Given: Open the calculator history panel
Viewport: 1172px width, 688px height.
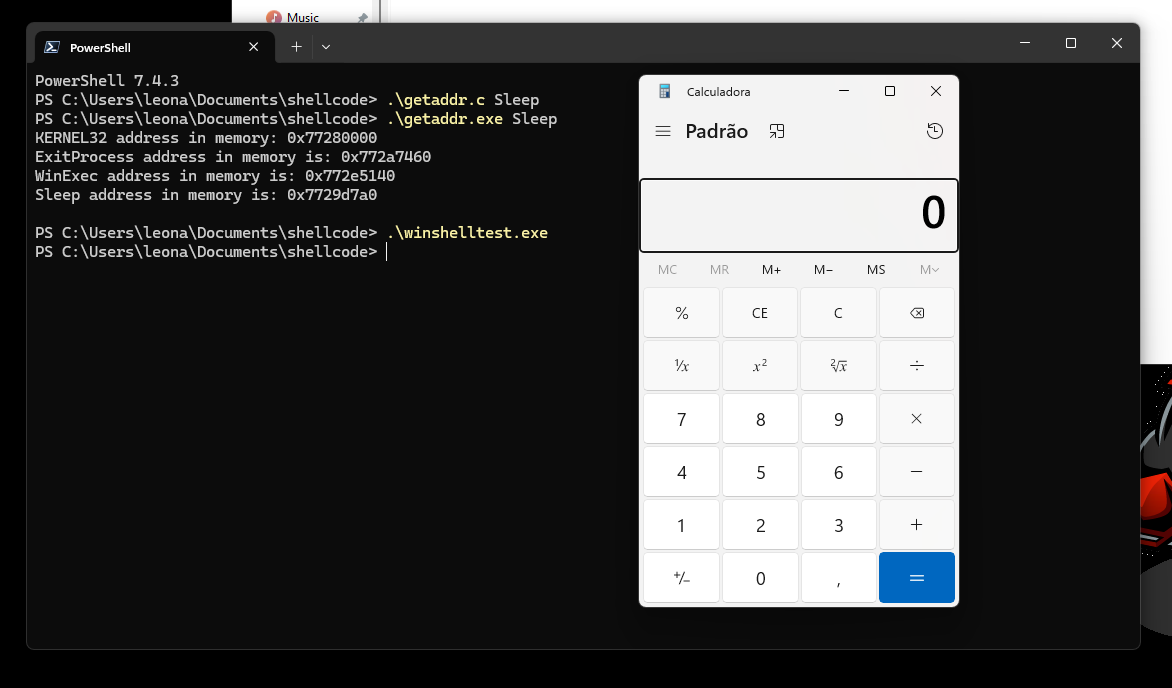Looking at the screenshot, I should tap(934, 131).
